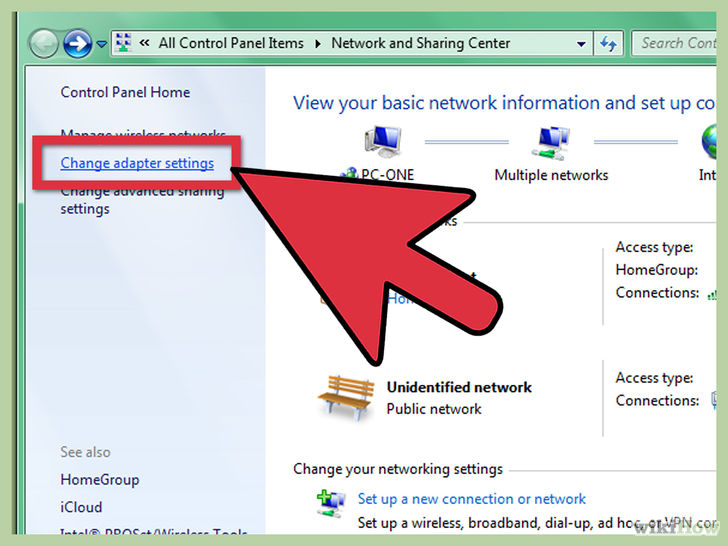728x546 pixels.
Task: Open iCloud link in See also
Action: [x=81, y=507]
